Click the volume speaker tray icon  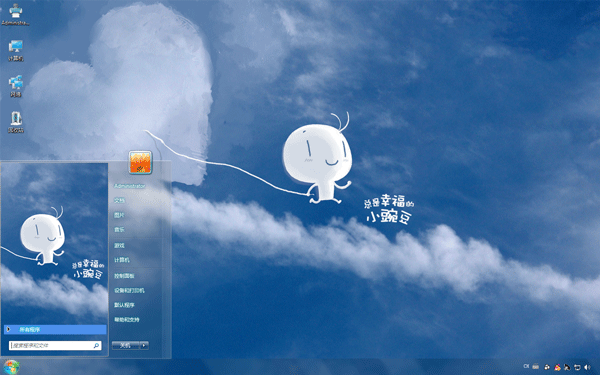(587, 367)
